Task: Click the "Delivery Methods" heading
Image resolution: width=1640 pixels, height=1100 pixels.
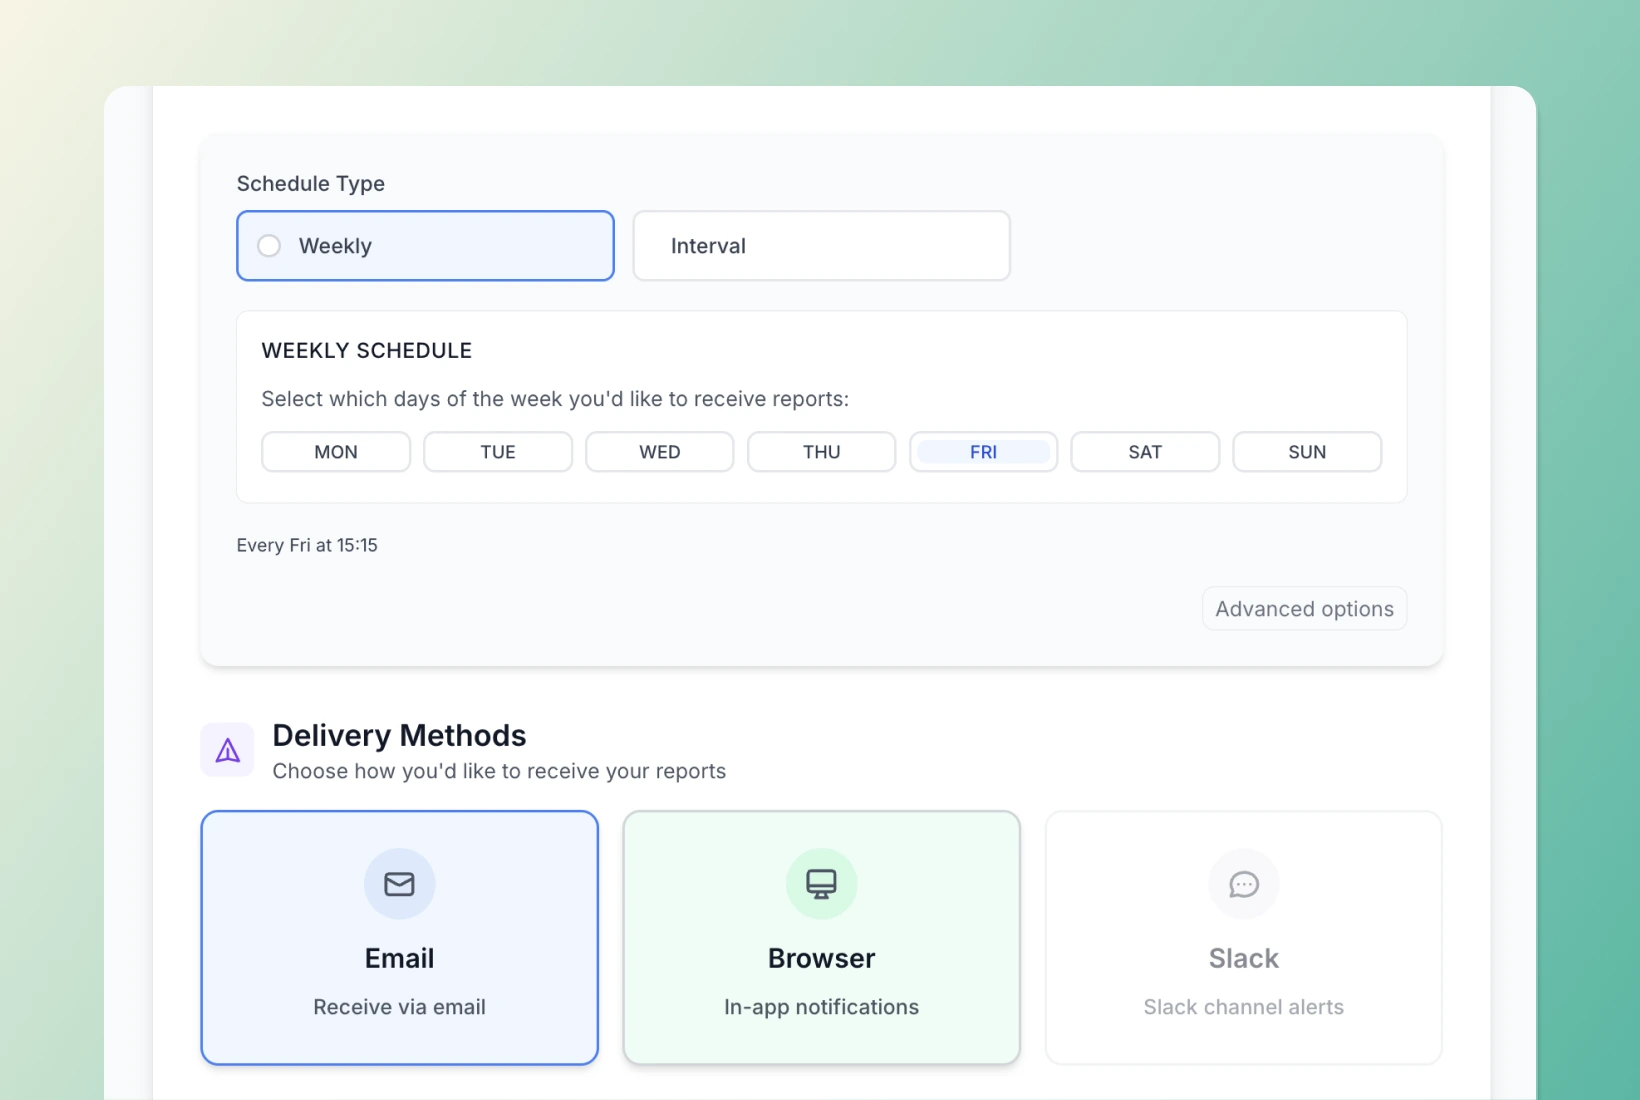Action: (399, 735)
